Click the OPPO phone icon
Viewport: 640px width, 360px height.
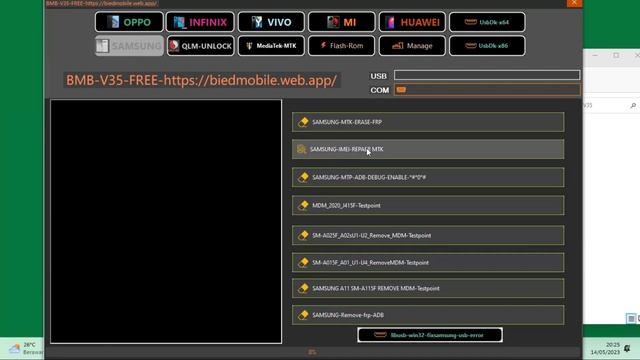click(x=114, y=22)
